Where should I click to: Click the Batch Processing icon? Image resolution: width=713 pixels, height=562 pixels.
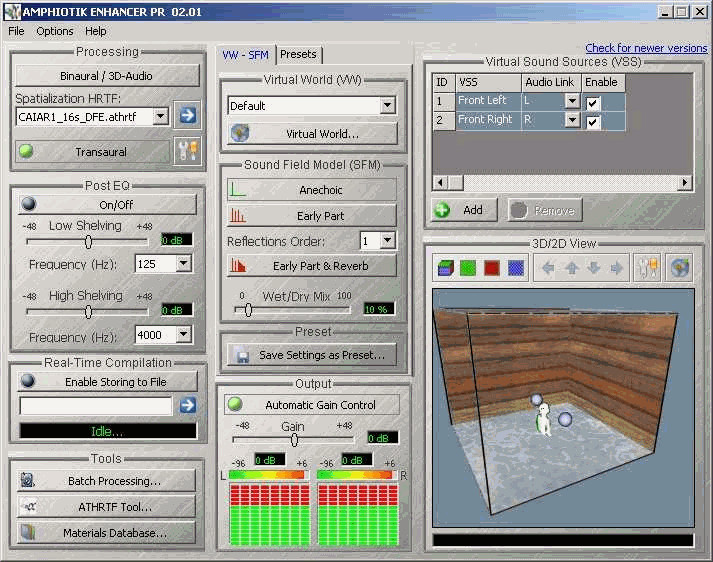pos(28,480)
